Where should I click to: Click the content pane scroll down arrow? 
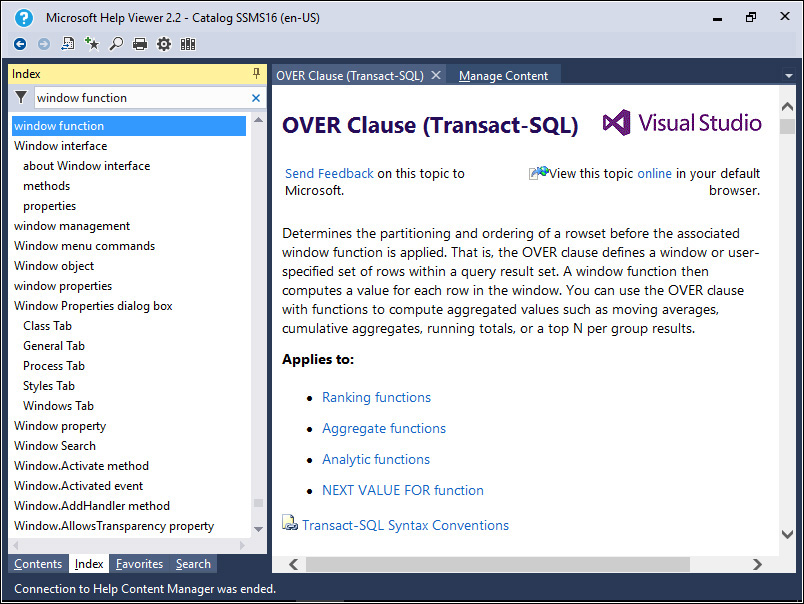[x=788, y=535]
